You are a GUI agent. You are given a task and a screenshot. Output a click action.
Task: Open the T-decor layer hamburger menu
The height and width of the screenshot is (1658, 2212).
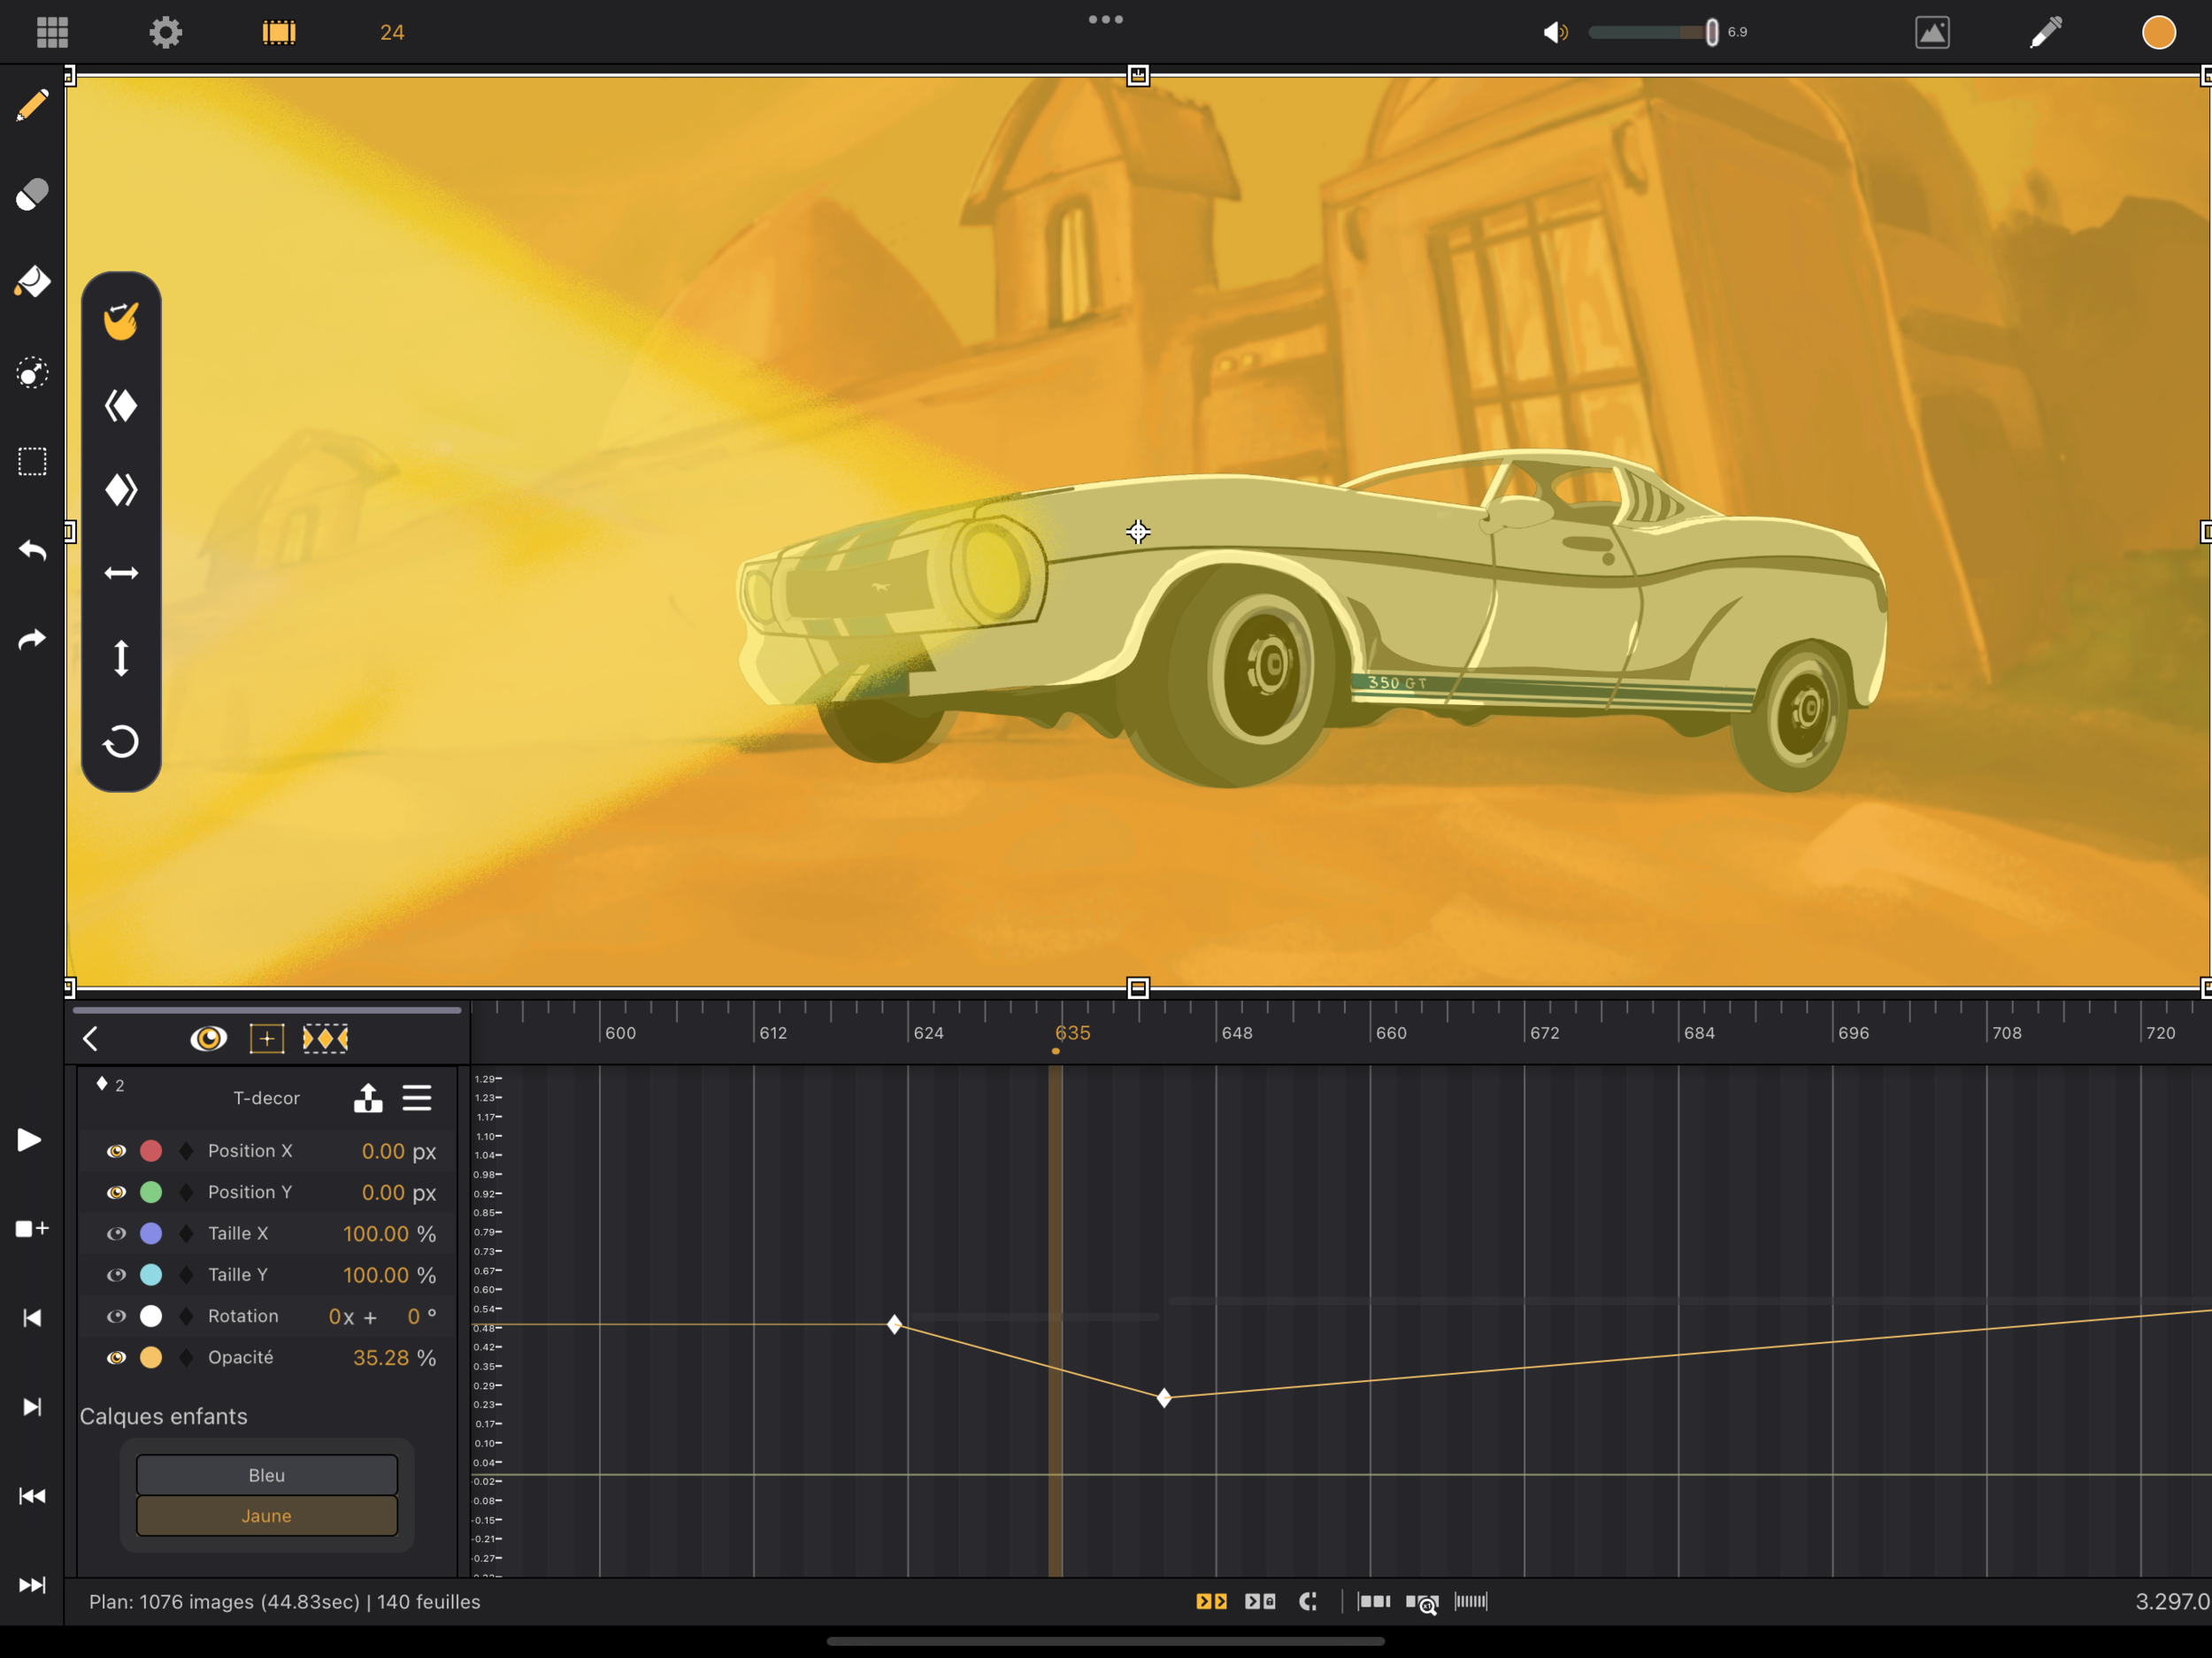pos(417,1098)
